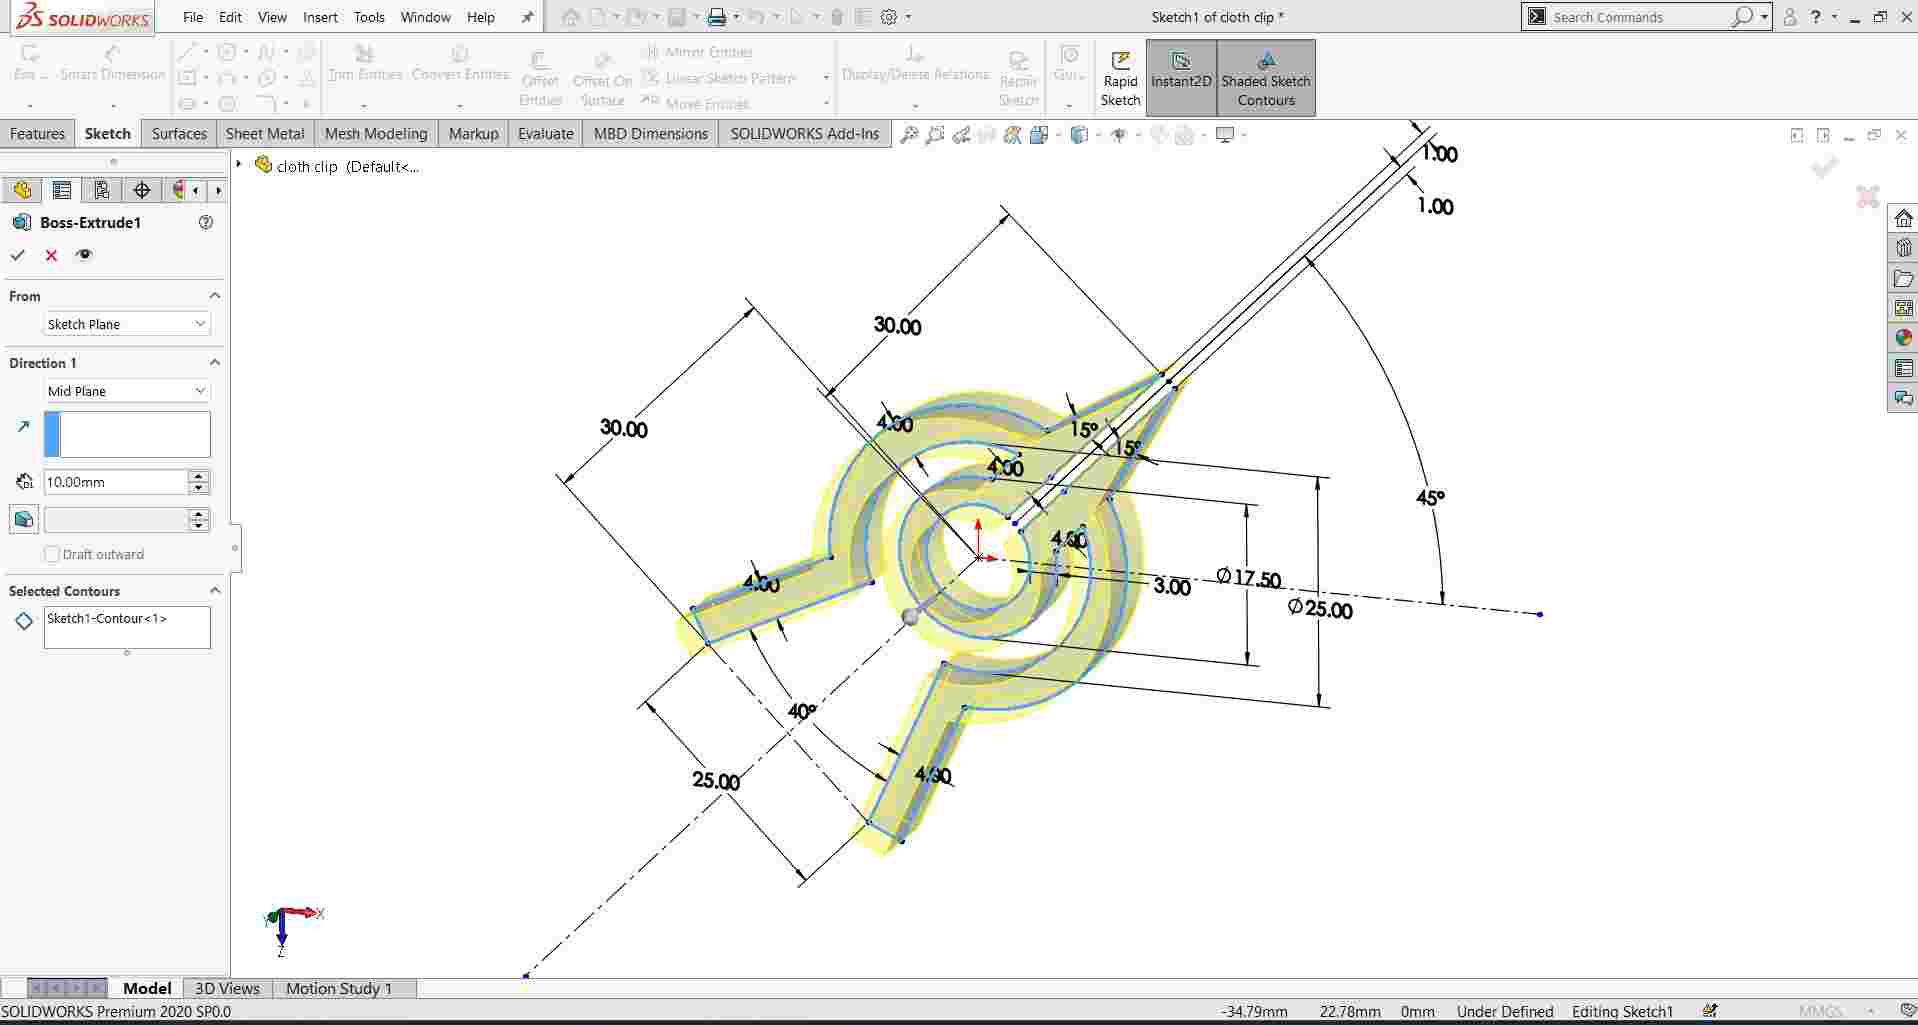The image size is (1918, 1025).
Task: Click the Rapid Sketch icon
Action: pyautogui.click(x=1120, y=78)
